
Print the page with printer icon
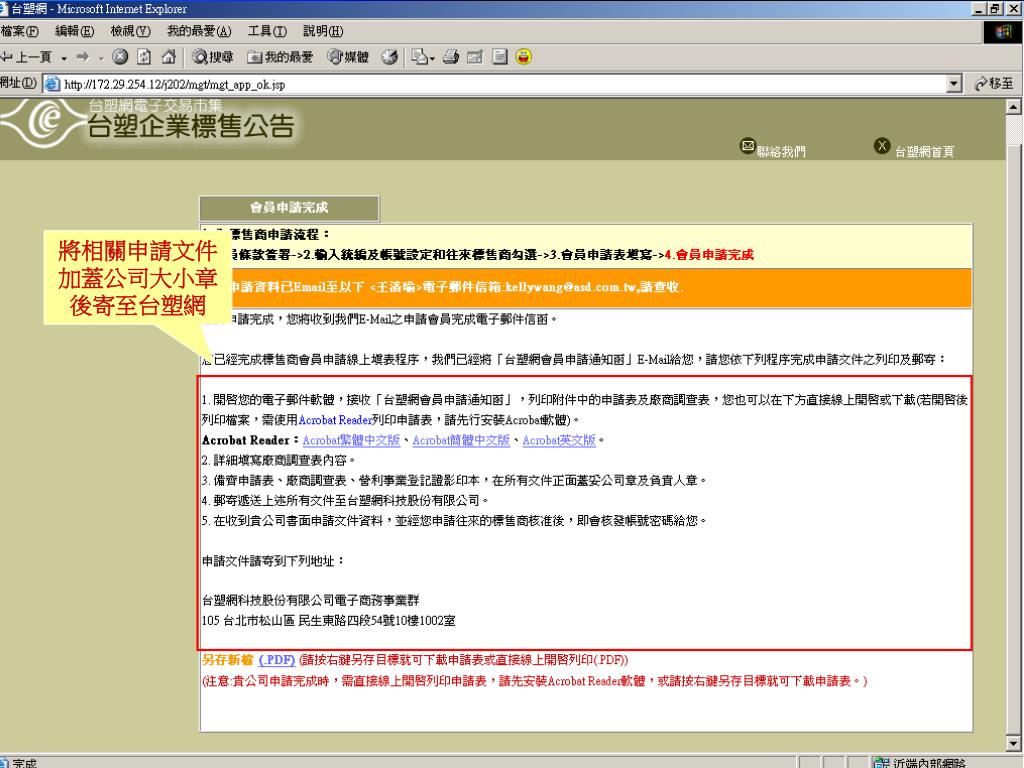(x=451, y=57)
